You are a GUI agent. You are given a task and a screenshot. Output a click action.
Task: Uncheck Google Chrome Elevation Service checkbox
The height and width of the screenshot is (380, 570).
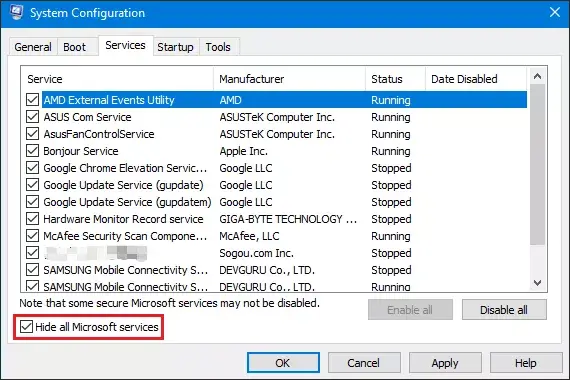click(x=32, y=168)
